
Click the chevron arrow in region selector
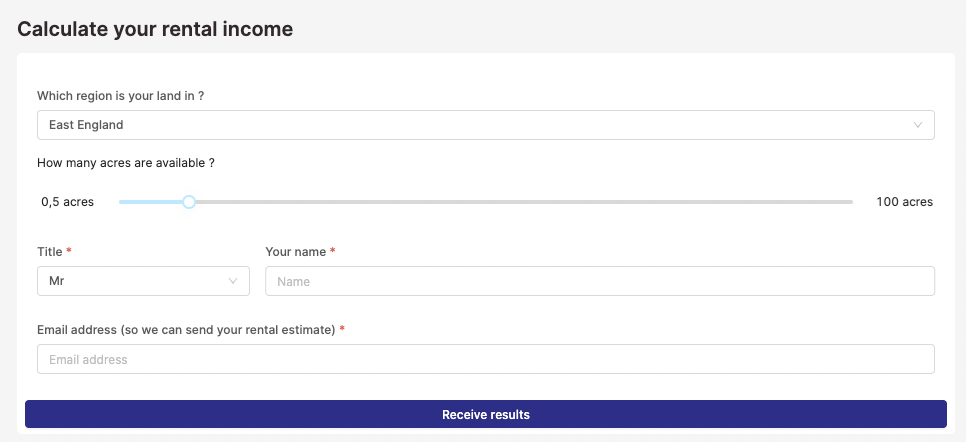(x=918, y=125)
